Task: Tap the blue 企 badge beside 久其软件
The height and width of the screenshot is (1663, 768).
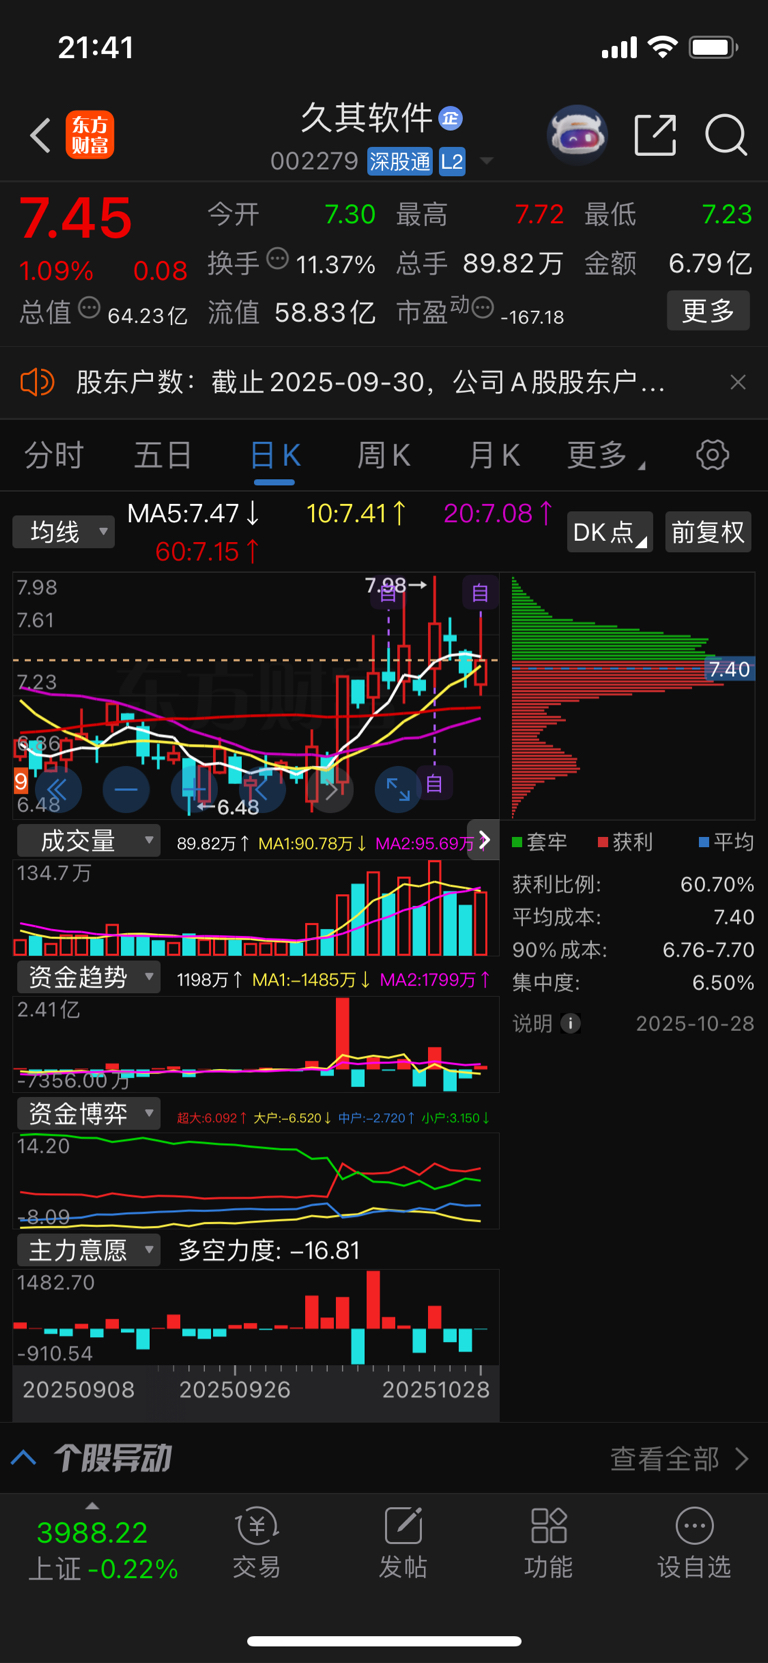Action: pos(451,118)
